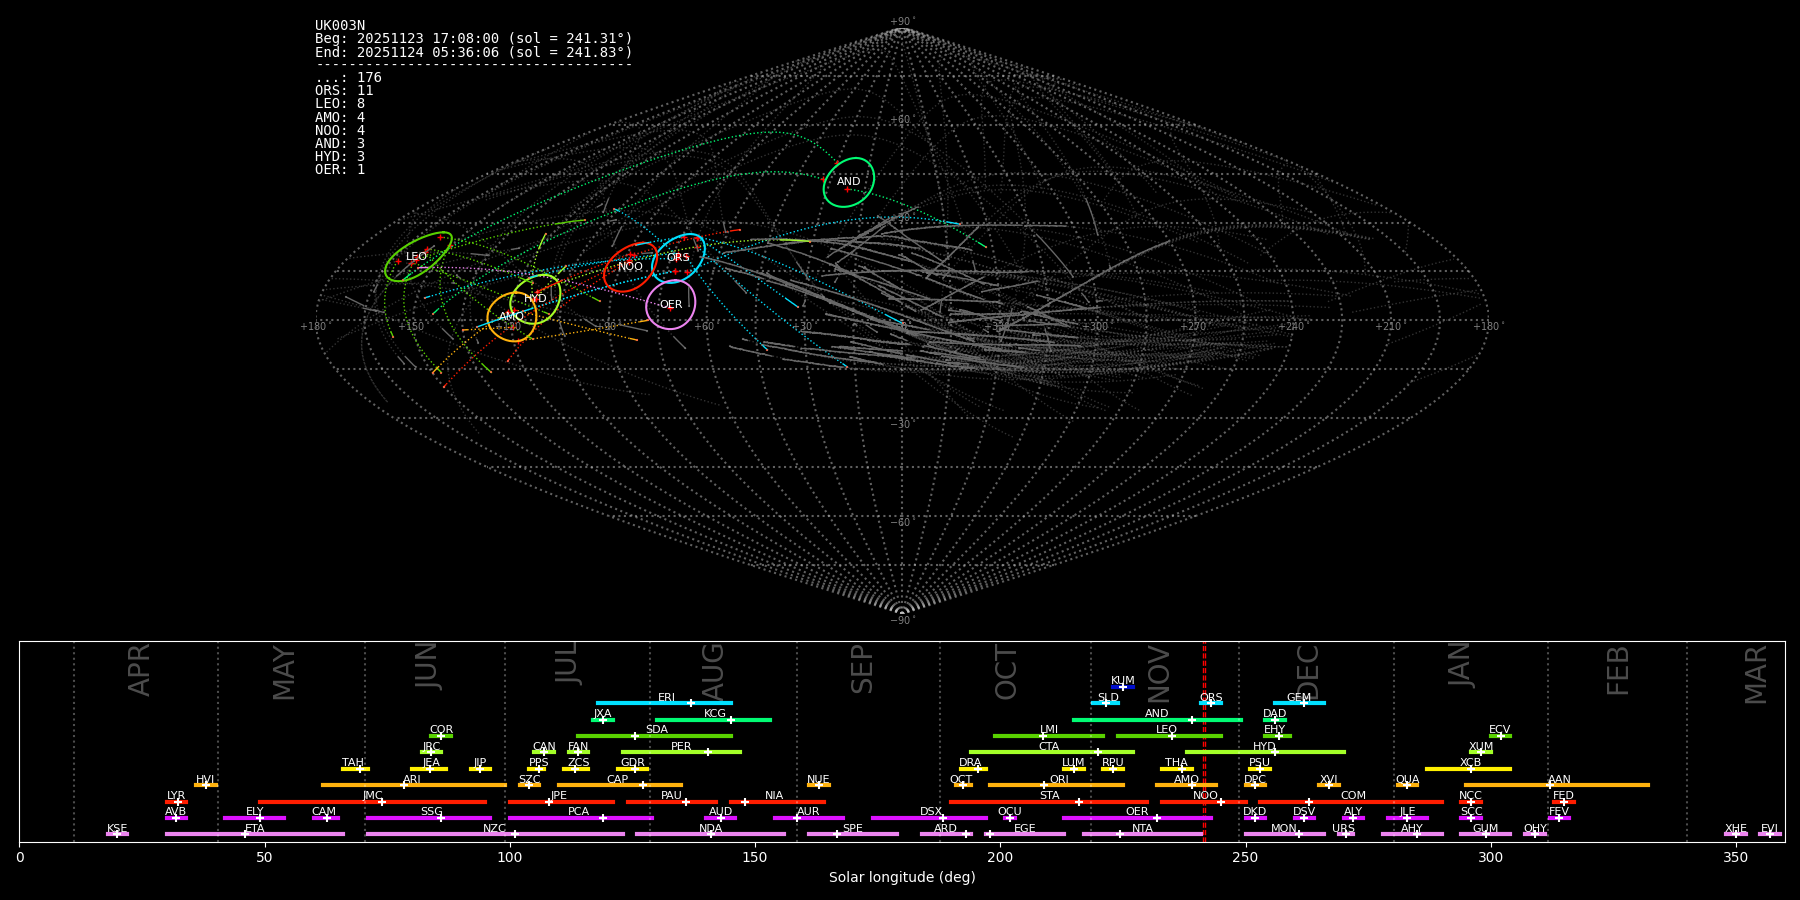Viewport: 1800px width, 900px height.
Task: Click the 'UK003N' station title text
Action: [340, 26]
